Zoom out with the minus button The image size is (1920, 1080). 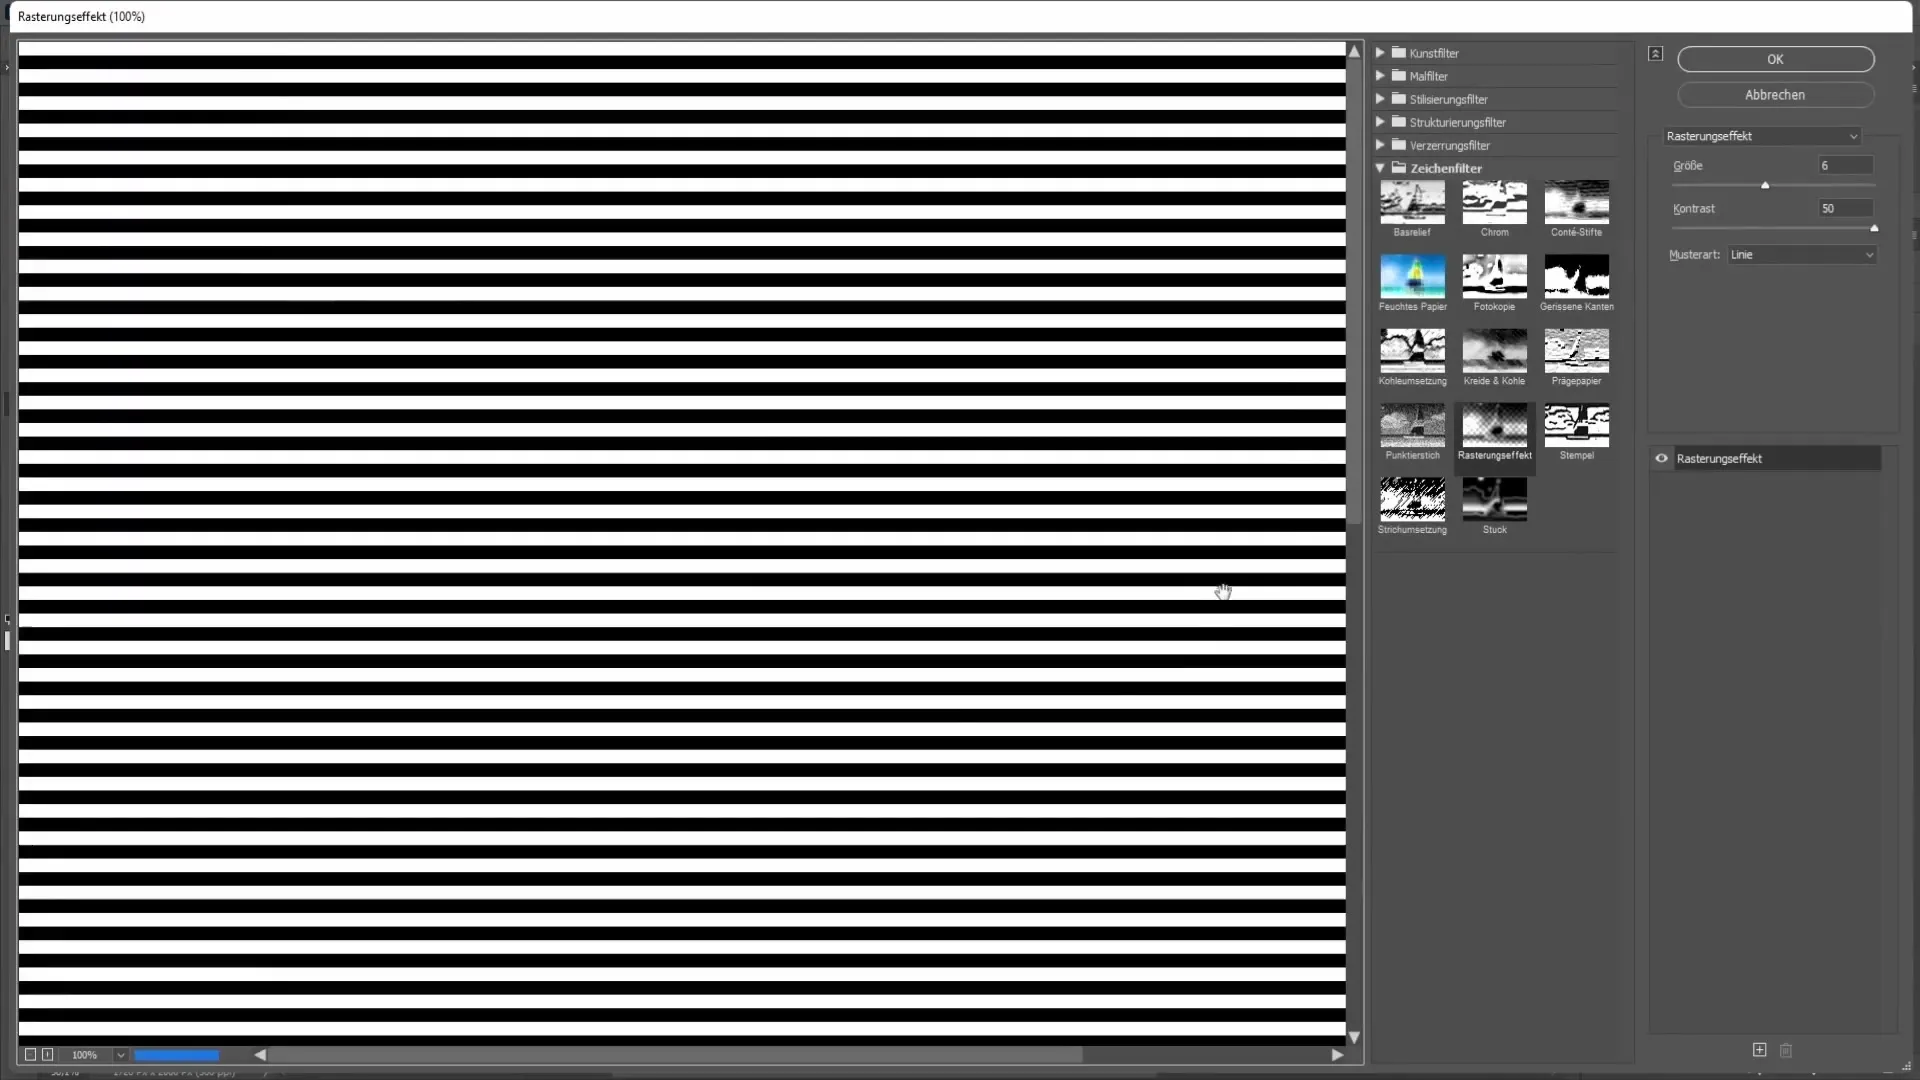coord(30,1055)
